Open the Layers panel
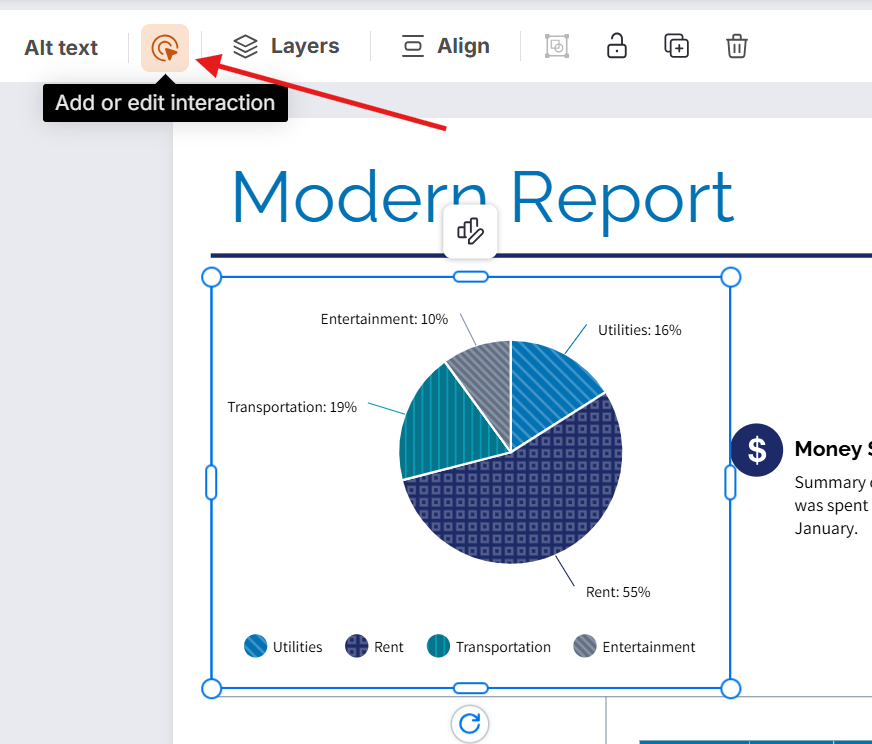Screen dimensions: 872x744 coord(285,46)
